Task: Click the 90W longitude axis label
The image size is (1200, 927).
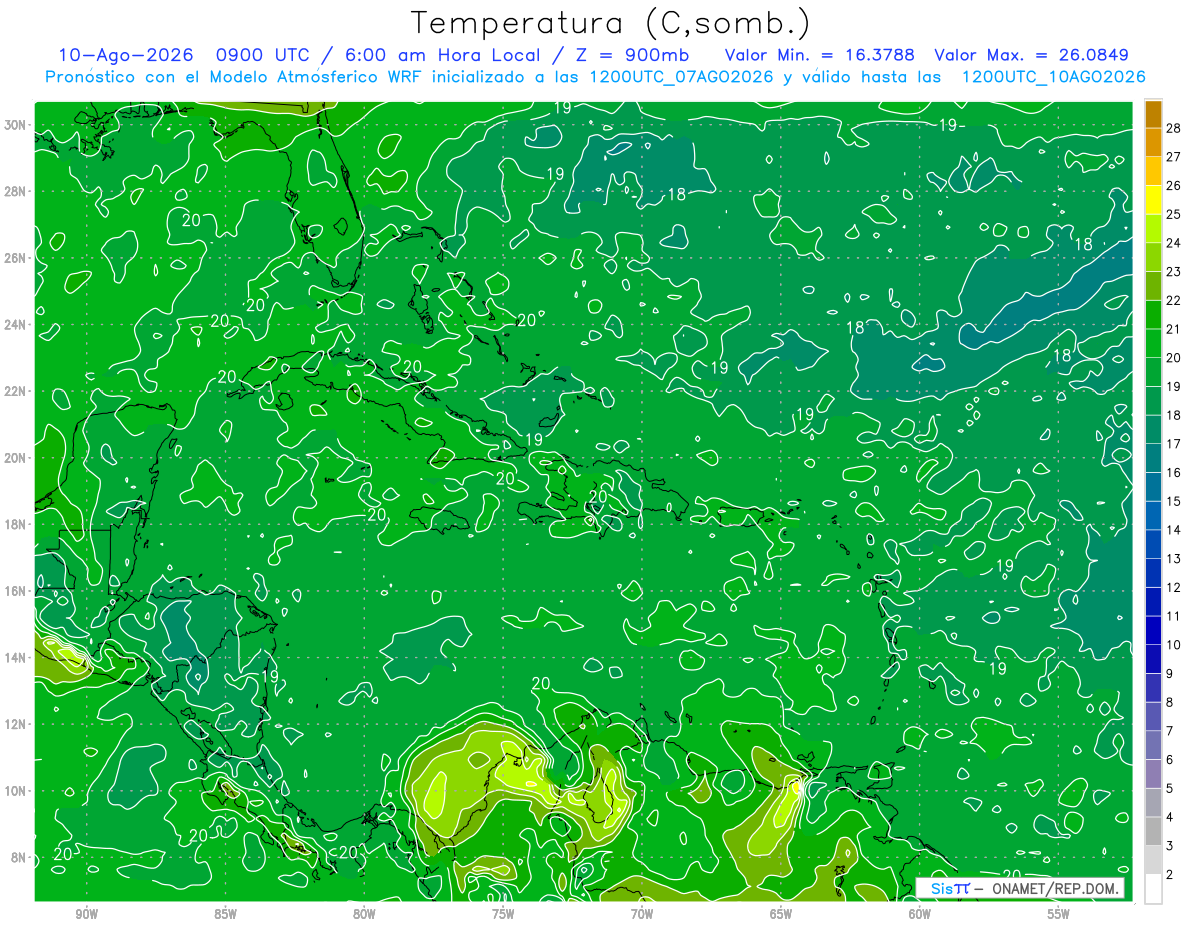Action: tap(86, 914)
